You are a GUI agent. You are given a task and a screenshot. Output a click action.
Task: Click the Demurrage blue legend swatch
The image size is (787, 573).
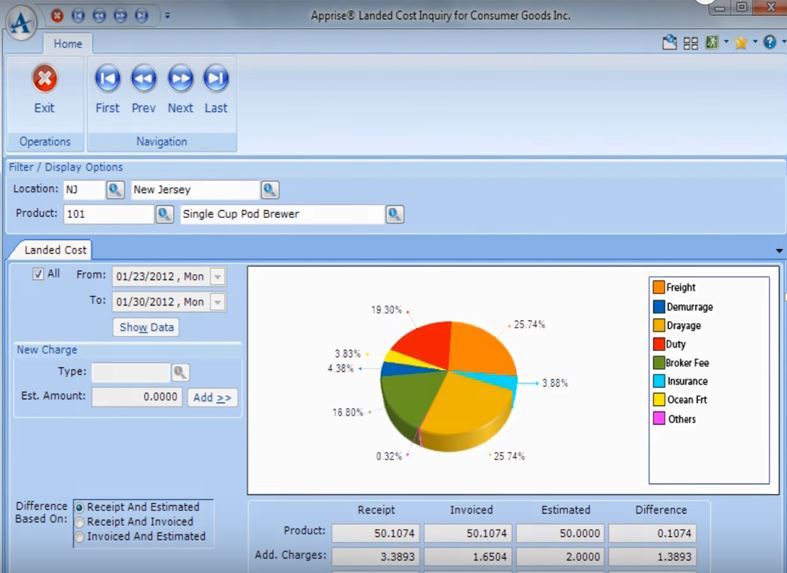pos(659,307)
